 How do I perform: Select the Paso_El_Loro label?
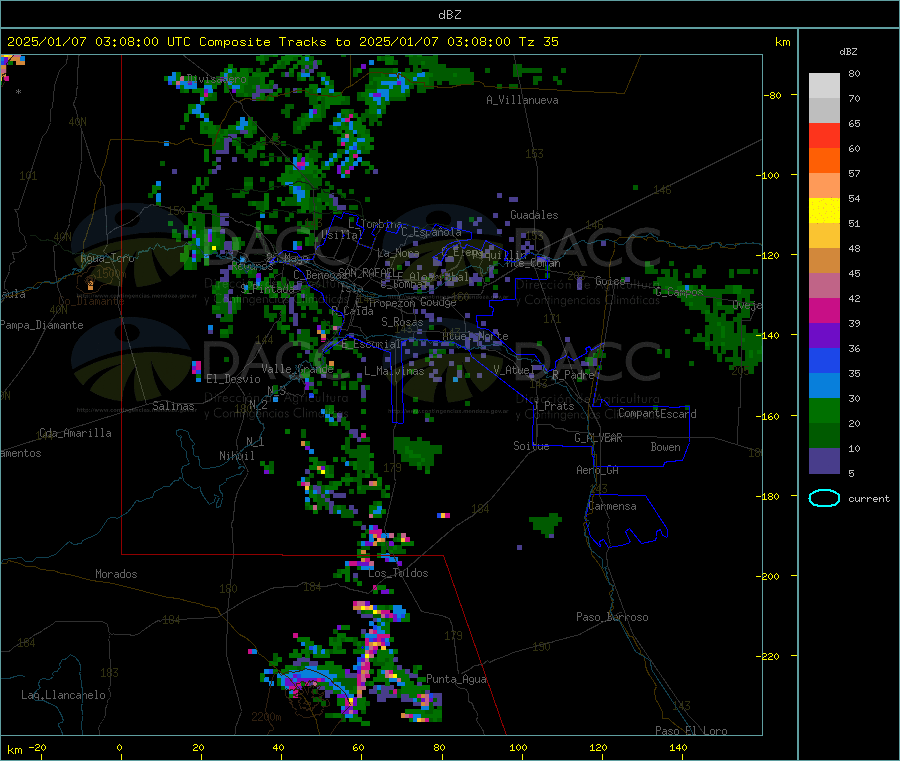(x=691, y=731)
